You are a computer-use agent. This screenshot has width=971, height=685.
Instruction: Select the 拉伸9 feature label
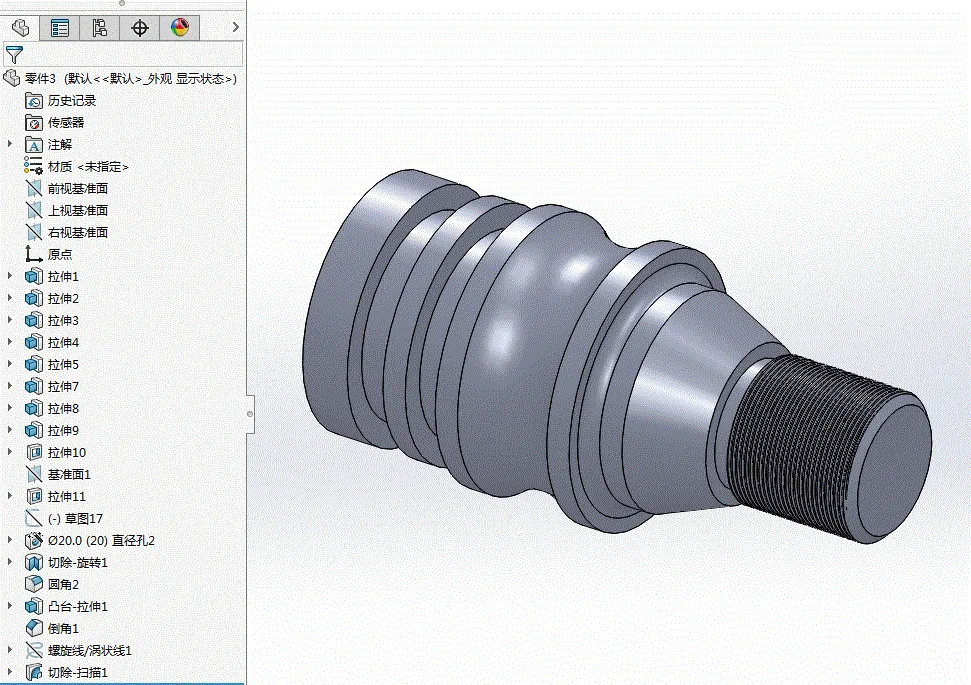(63, 430)
